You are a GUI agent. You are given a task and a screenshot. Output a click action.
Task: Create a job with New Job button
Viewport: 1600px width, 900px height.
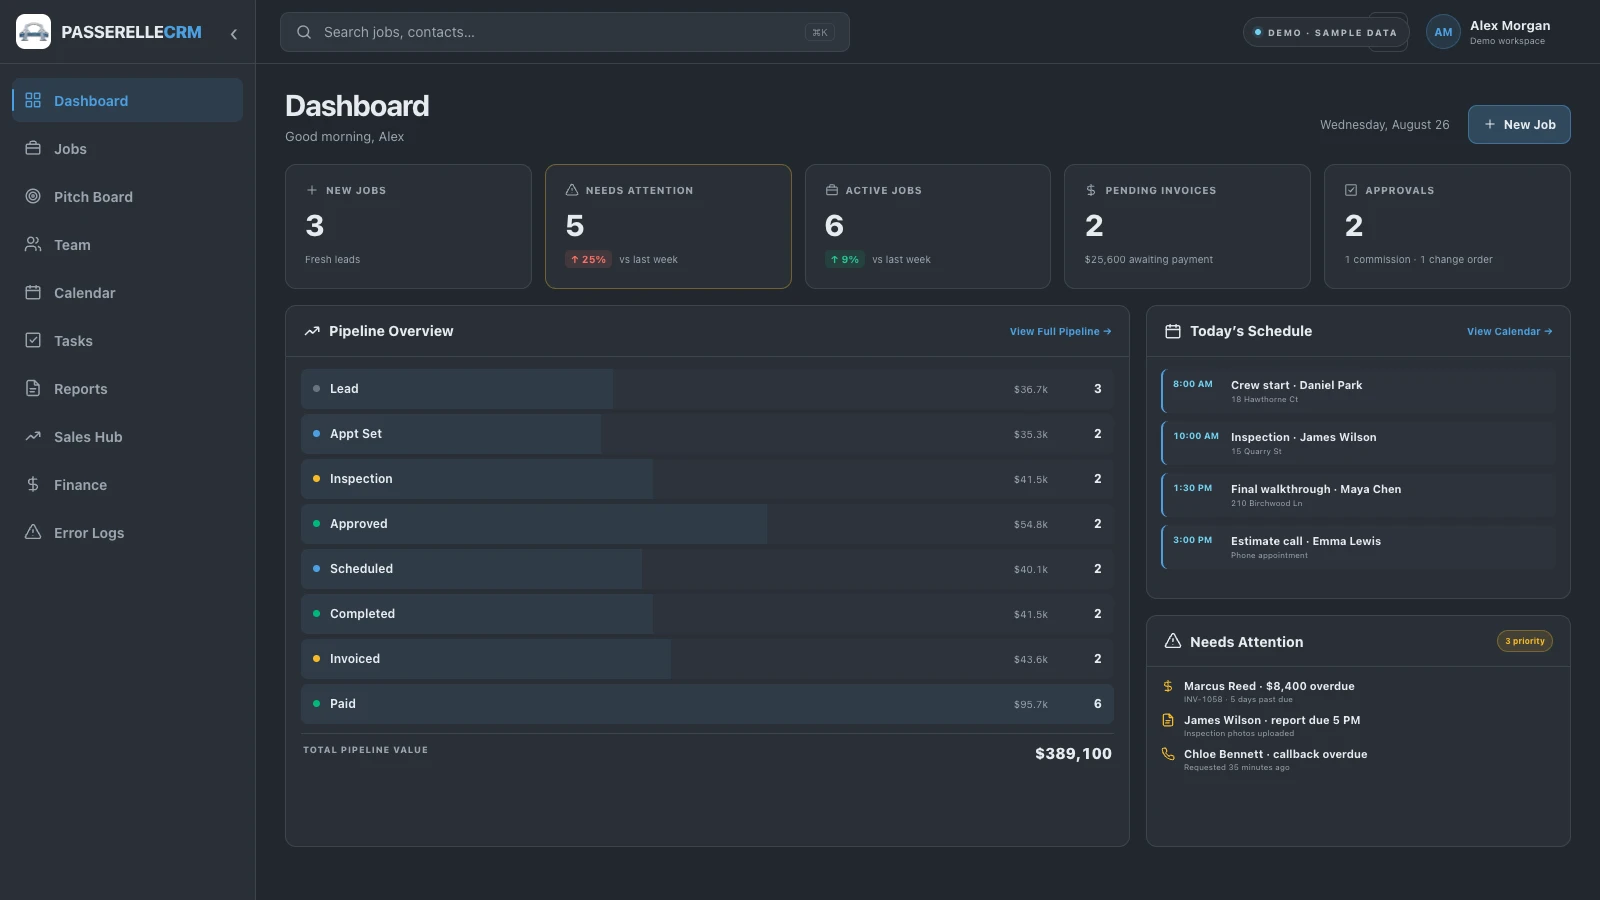[x=1519, y=124]
